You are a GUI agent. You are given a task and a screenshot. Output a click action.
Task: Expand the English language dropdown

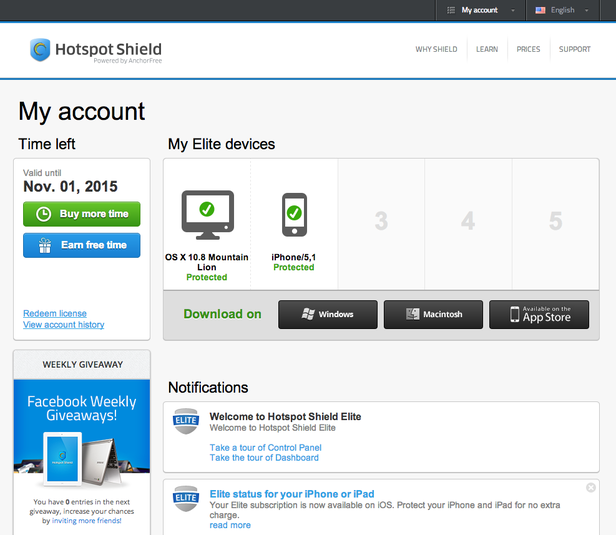587,11
